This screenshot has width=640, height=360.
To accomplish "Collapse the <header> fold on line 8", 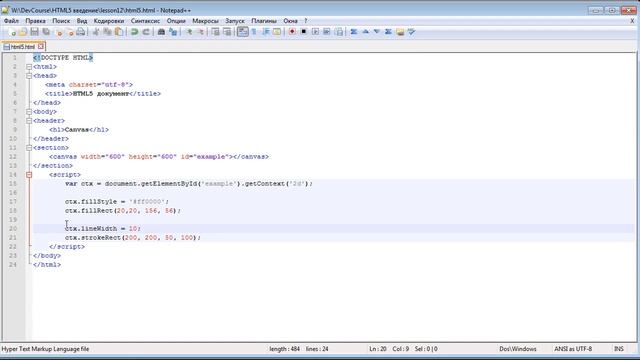I will tap(29, 120).
